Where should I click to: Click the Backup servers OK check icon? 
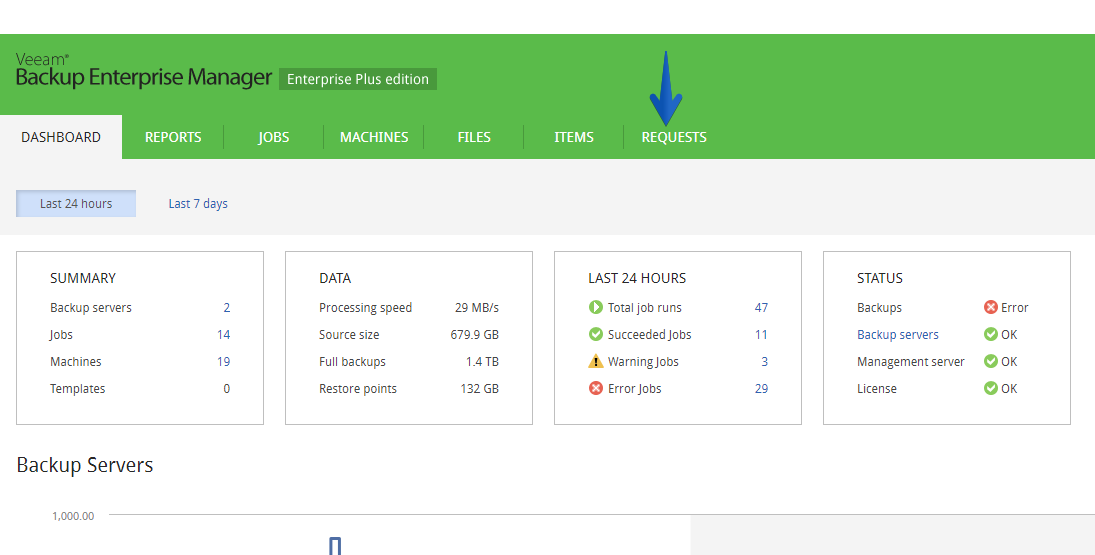pyautogui.click(x=990, y=334)
